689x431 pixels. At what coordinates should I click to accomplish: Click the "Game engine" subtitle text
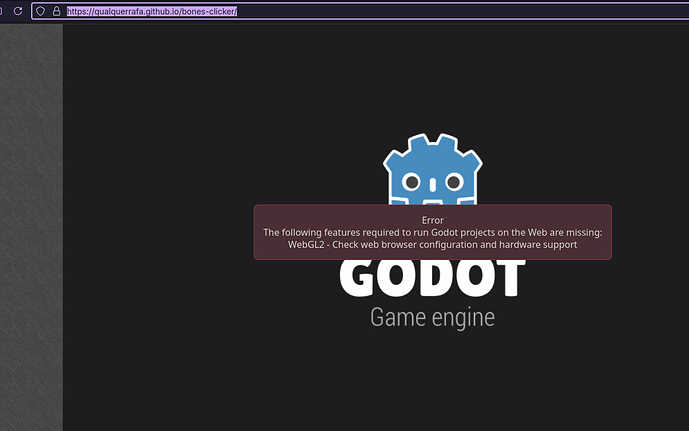(433, 318)
